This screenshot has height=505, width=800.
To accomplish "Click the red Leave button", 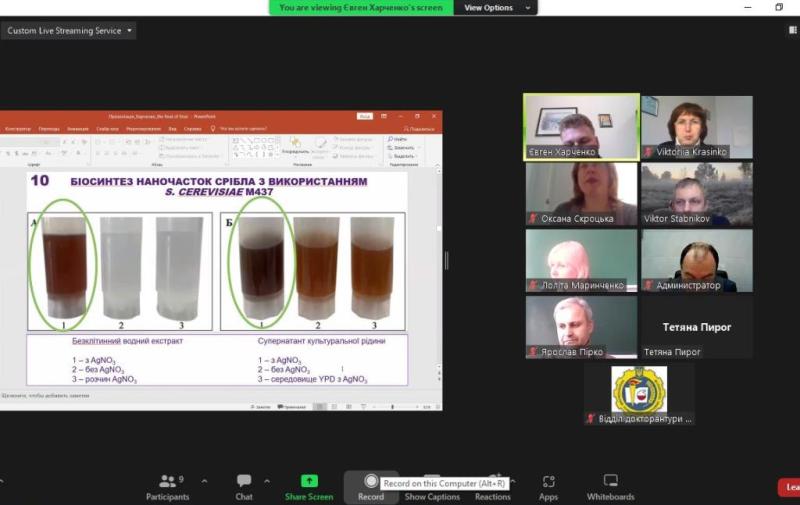I will click(789, 487).
